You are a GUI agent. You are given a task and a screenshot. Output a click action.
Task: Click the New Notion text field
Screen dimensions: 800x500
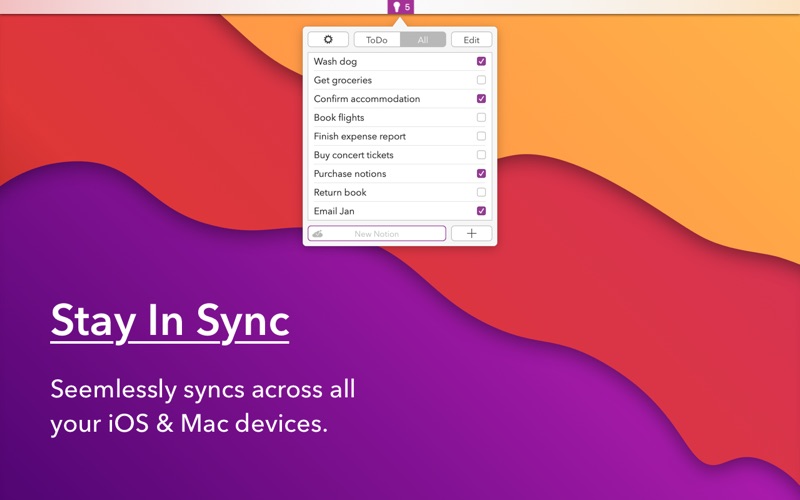click(377, 234)
